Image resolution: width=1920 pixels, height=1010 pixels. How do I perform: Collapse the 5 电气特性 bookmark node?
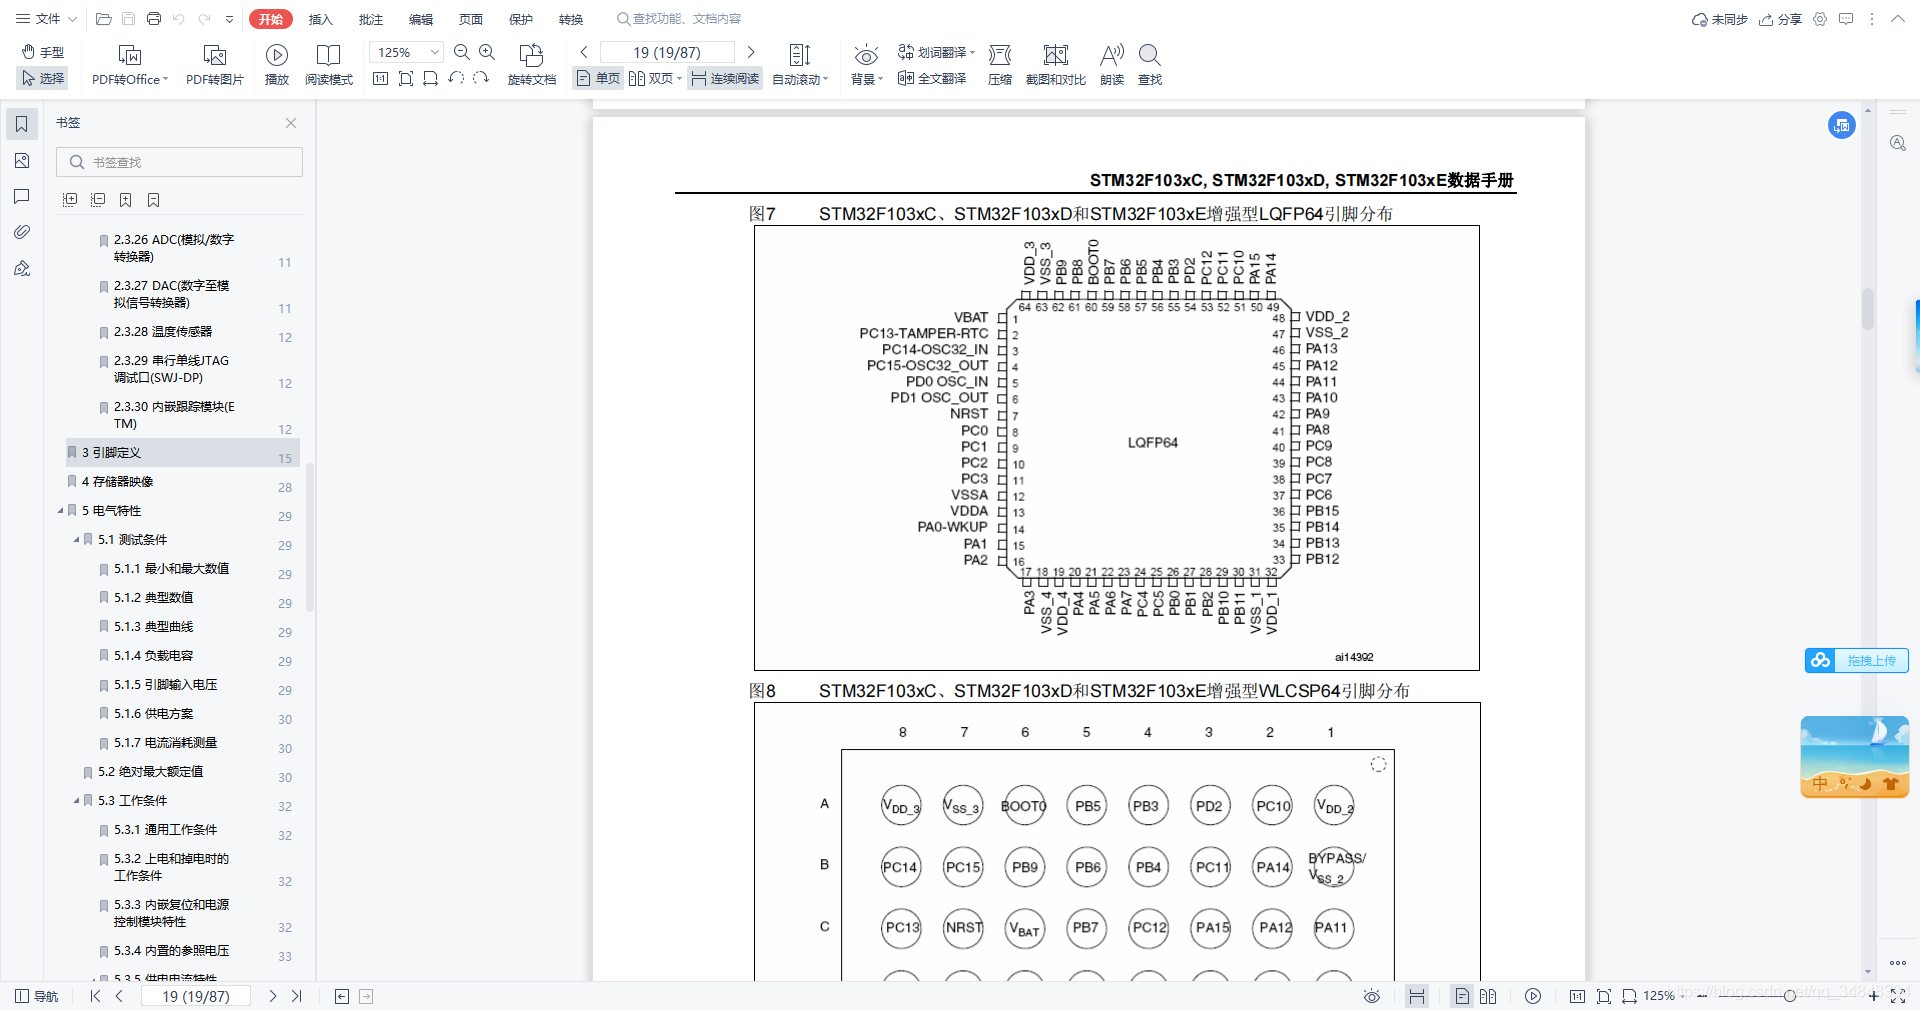click(60, 511)
